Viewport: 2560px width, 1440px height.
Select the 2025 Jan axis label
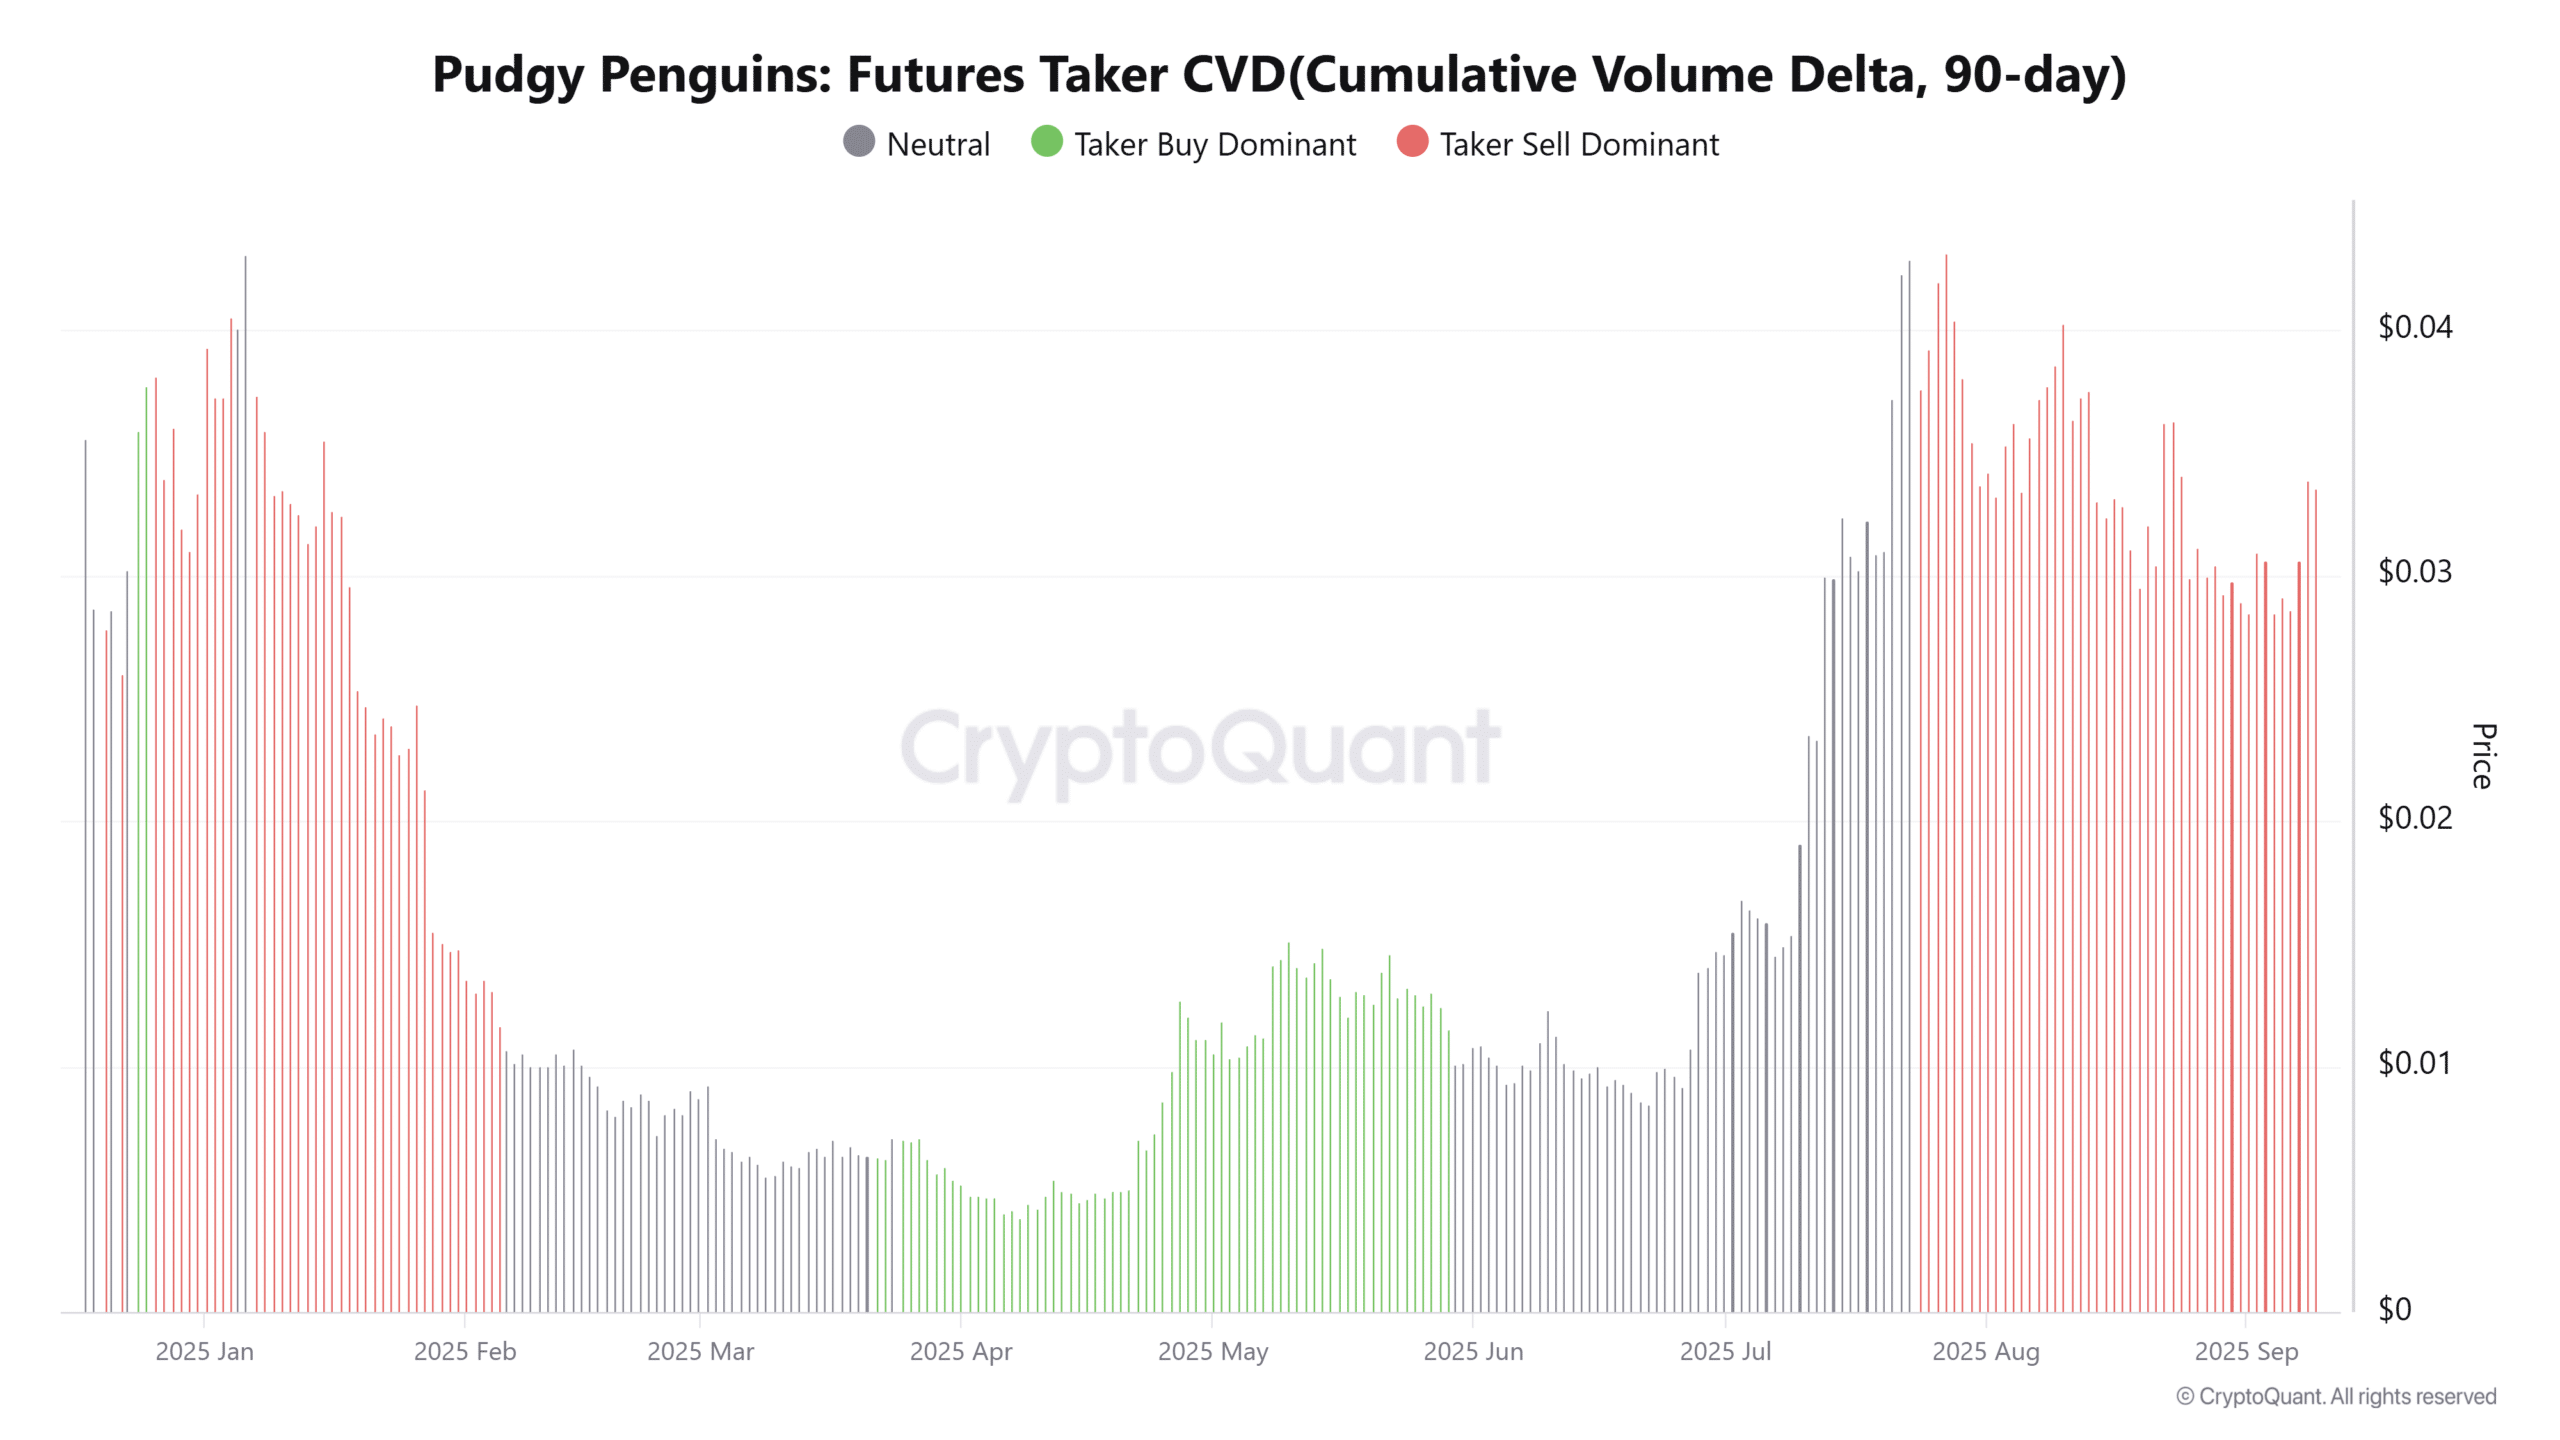tap(204, 1351)
